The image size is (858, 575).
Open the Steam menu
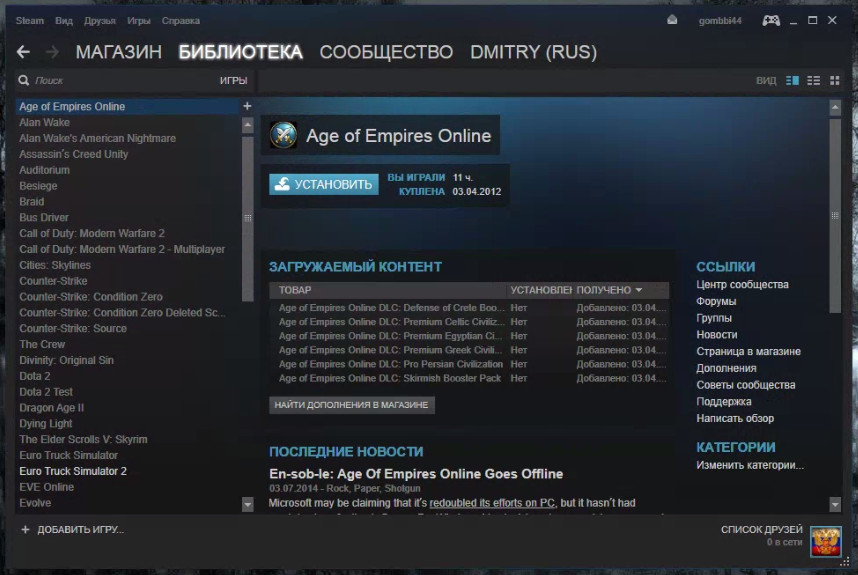pyautogui.click(x=30, y=21)
